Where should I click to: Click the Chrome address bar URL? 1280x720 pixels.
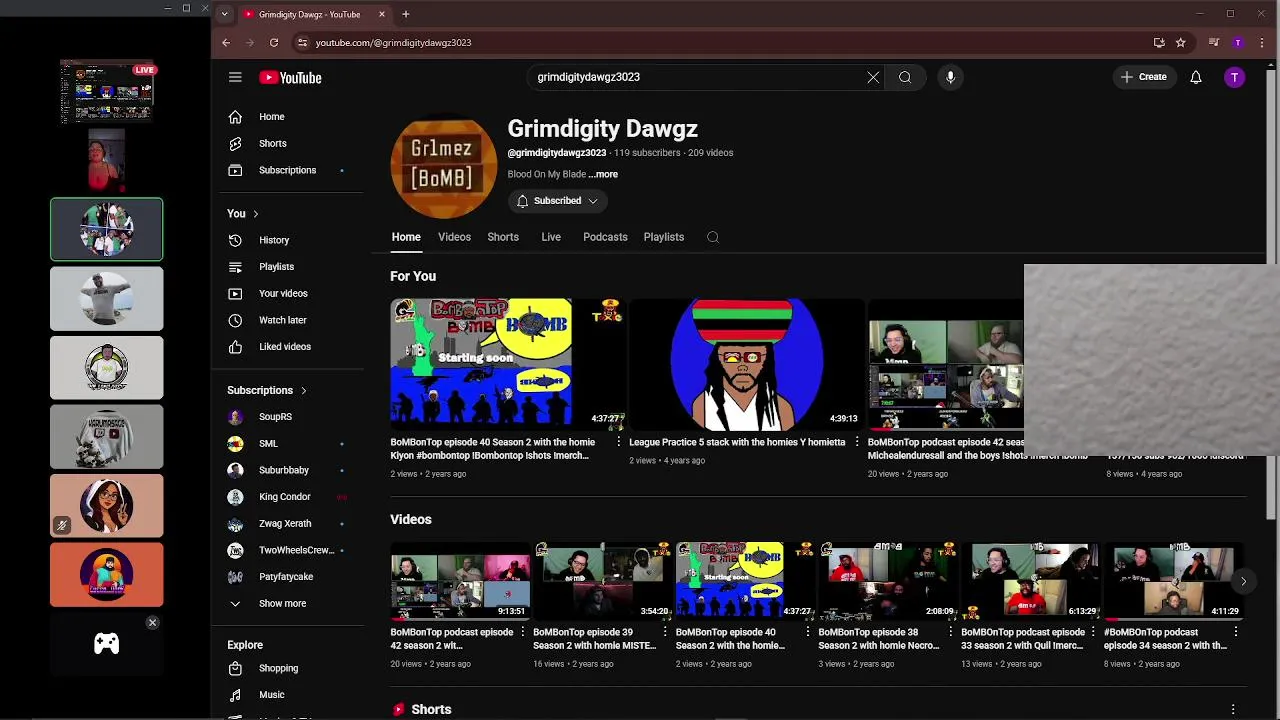(x=393, y=43)
